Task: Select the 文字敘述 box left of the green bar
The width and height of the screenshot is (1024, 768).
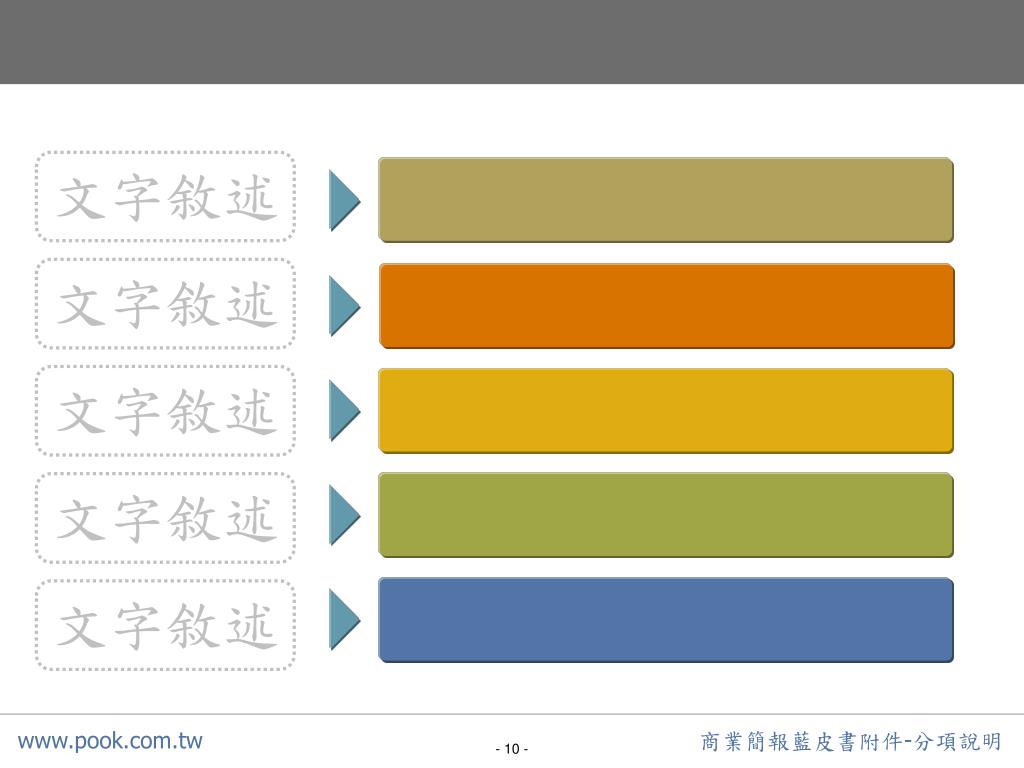Action: pos(165,518)
